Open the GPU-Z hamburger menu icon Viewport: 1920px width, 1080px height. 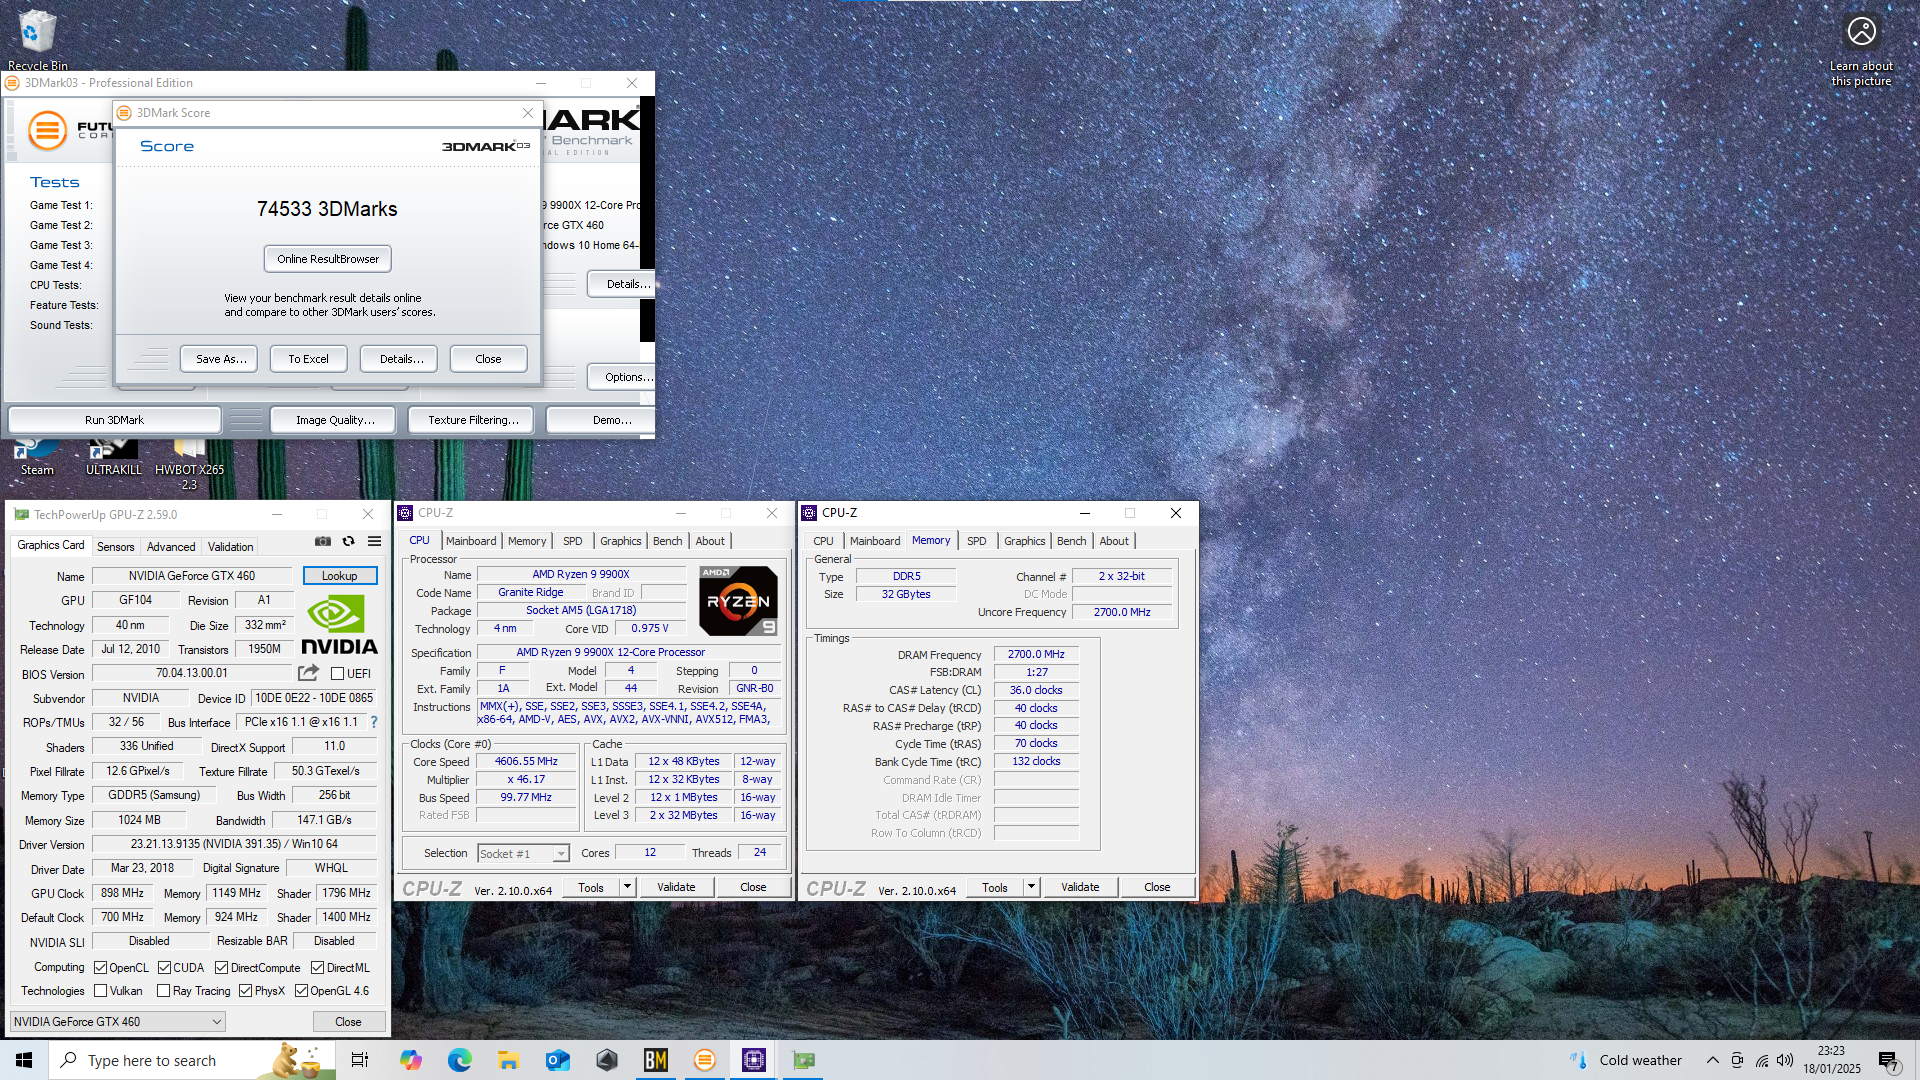[x=374, y=541]
